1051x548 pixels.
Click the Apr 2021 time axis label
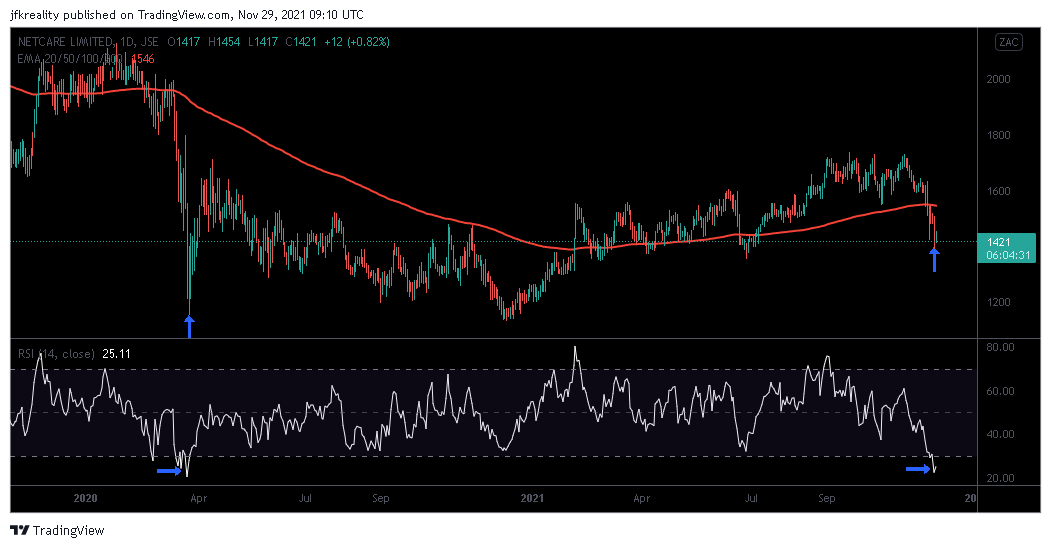pos(641,498)
